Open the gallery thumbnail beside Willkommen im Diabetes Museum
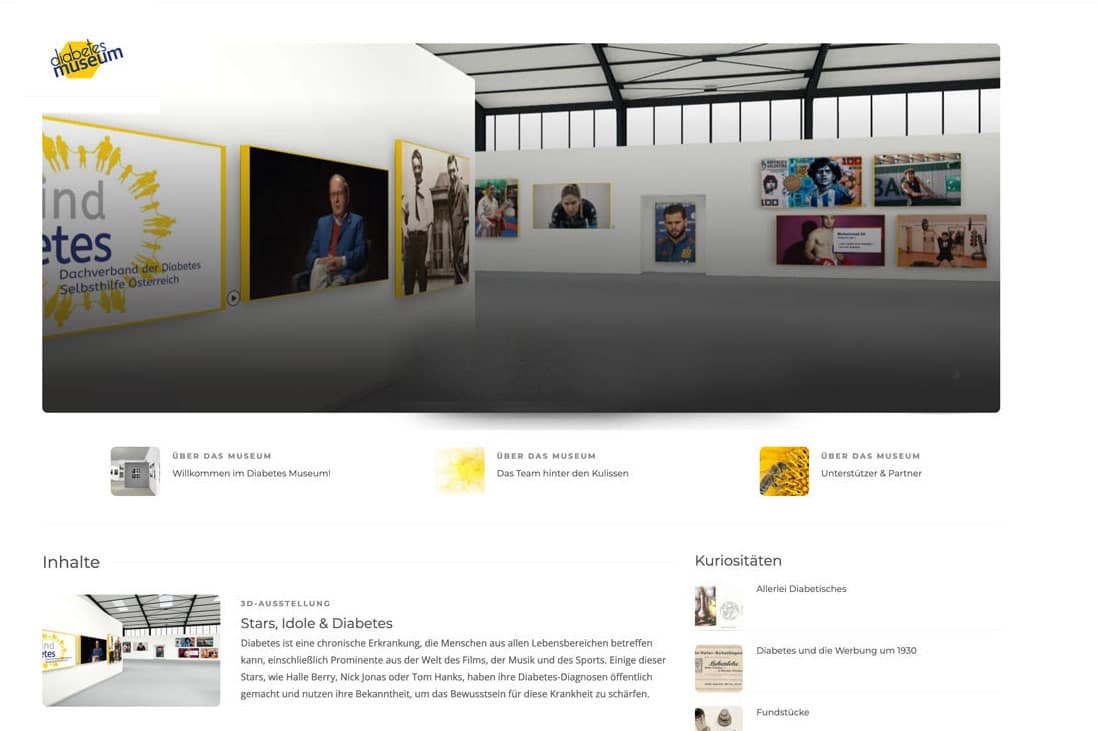The height and width of the screenshot is (731, 1097). 135,471
